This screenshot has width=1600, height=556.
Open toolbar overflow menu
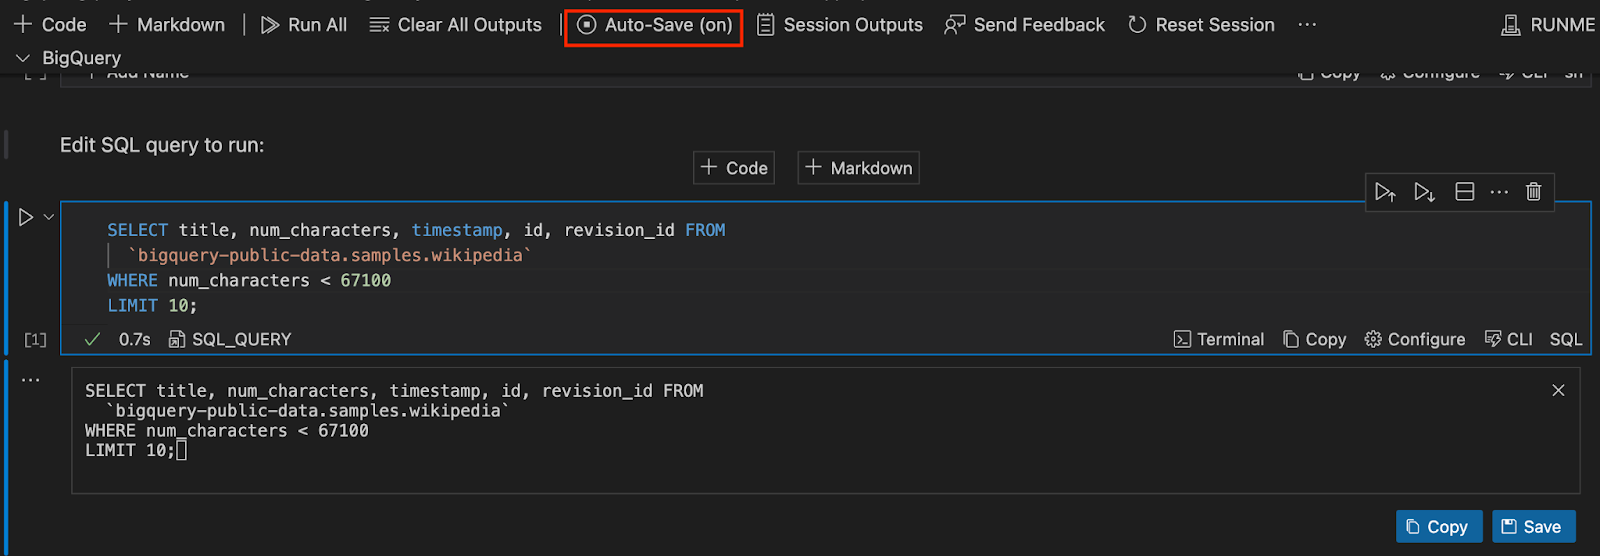[1307, 25]
